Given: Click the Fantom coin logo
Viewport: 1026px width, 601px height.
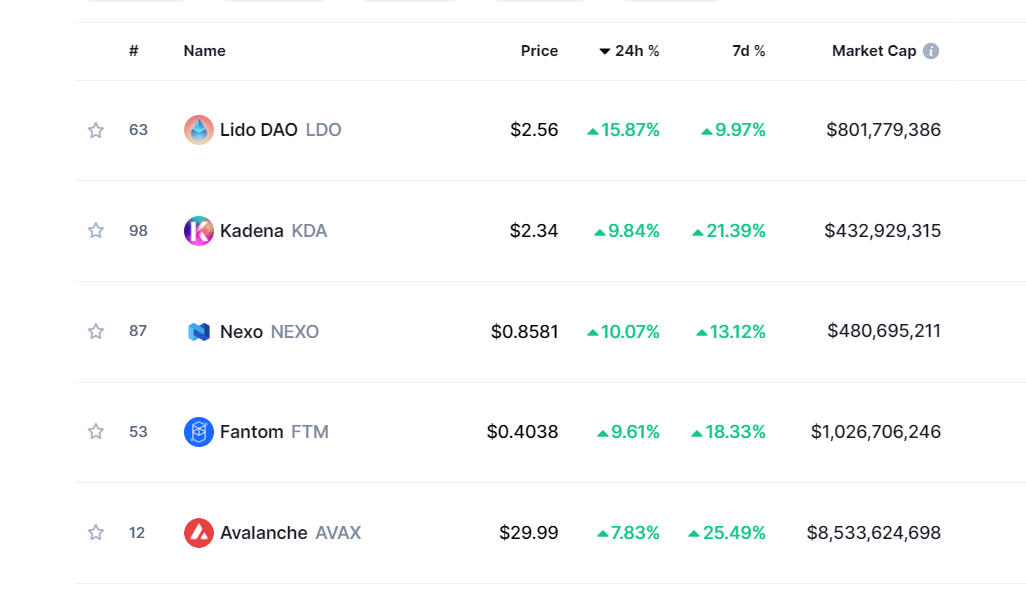Looking at the screenshot, I should 199,432.
